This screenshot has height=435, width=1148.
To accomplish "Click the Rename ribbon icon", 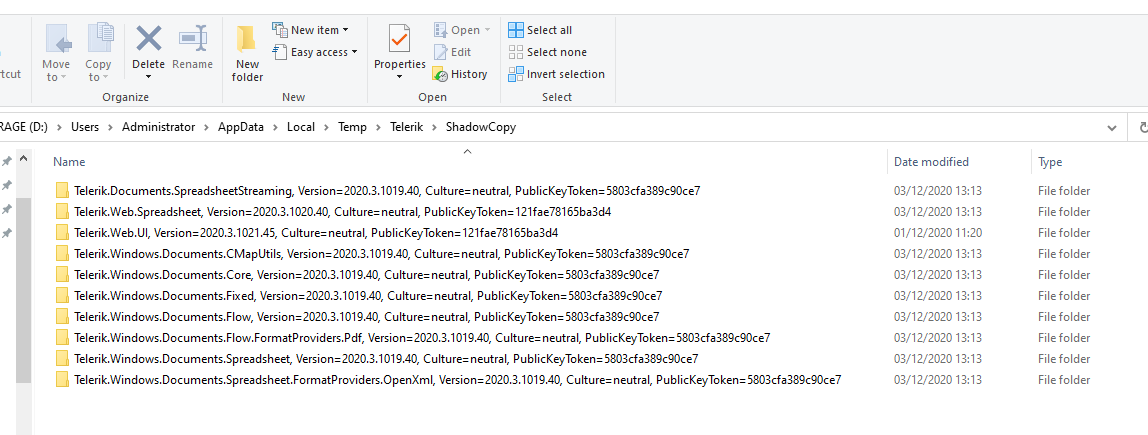I will (193, 48).
